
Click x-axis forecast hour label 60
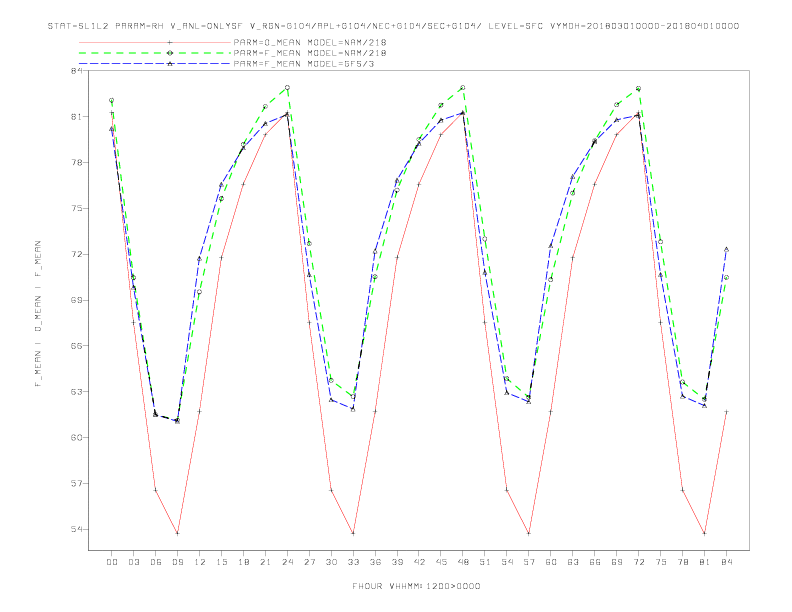[551, 562]
